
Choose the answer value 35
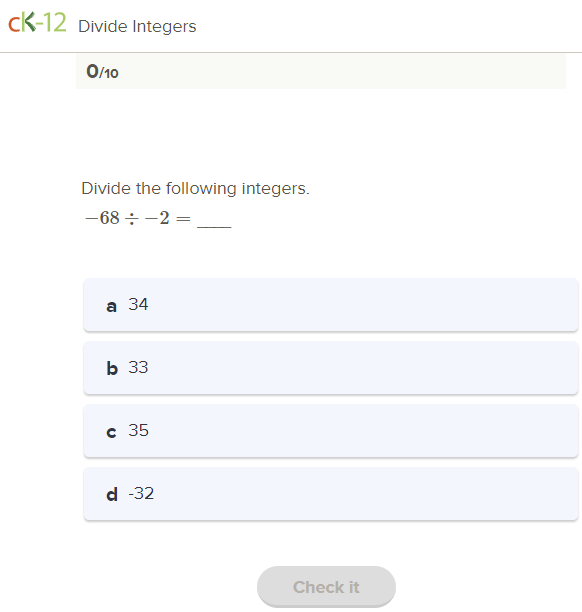coord(139,430)
